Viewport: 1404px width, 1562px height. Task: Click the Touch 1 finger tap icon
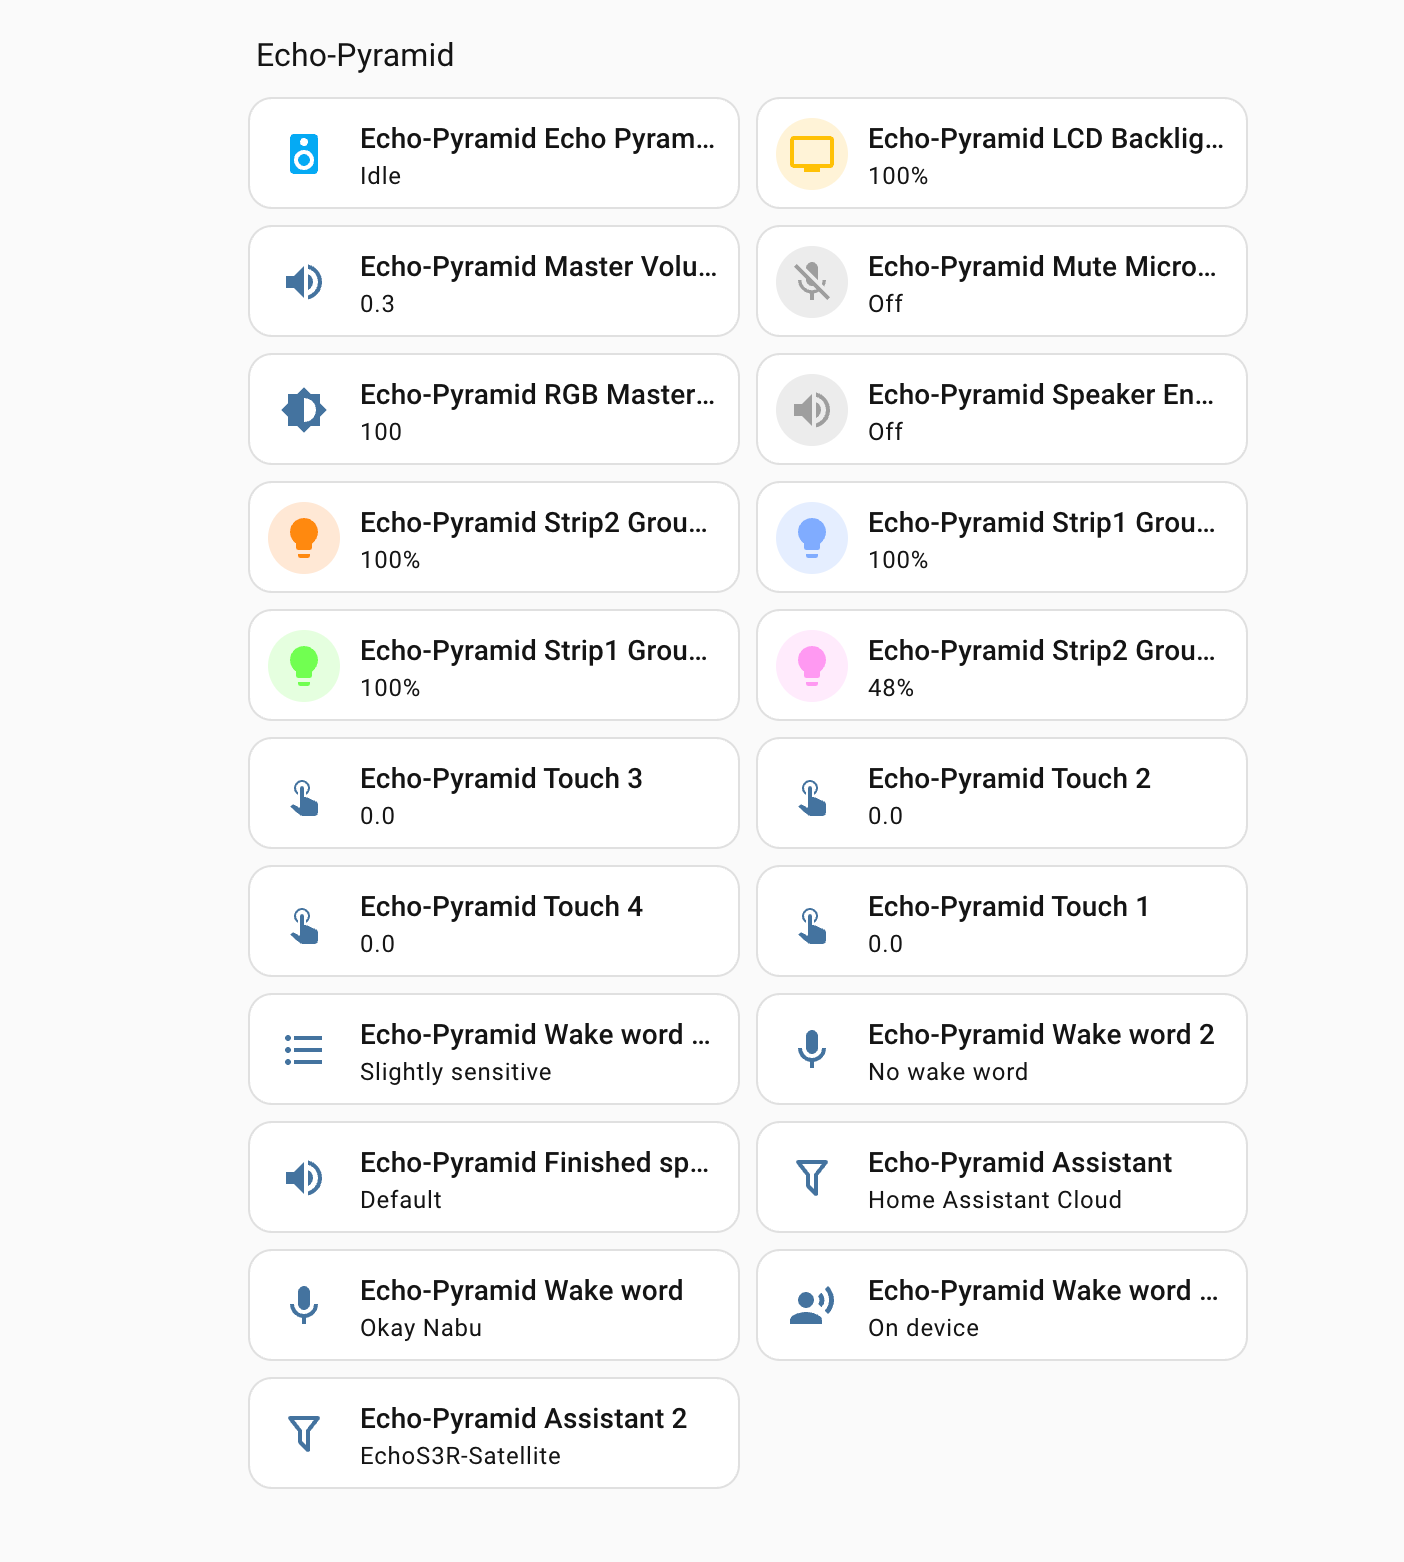[x=812, y=922]
